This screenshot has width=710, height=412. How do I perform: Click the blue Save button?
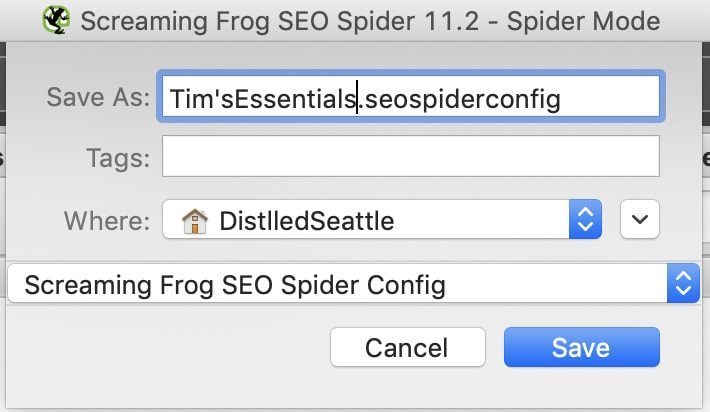(x=581, y=347)
